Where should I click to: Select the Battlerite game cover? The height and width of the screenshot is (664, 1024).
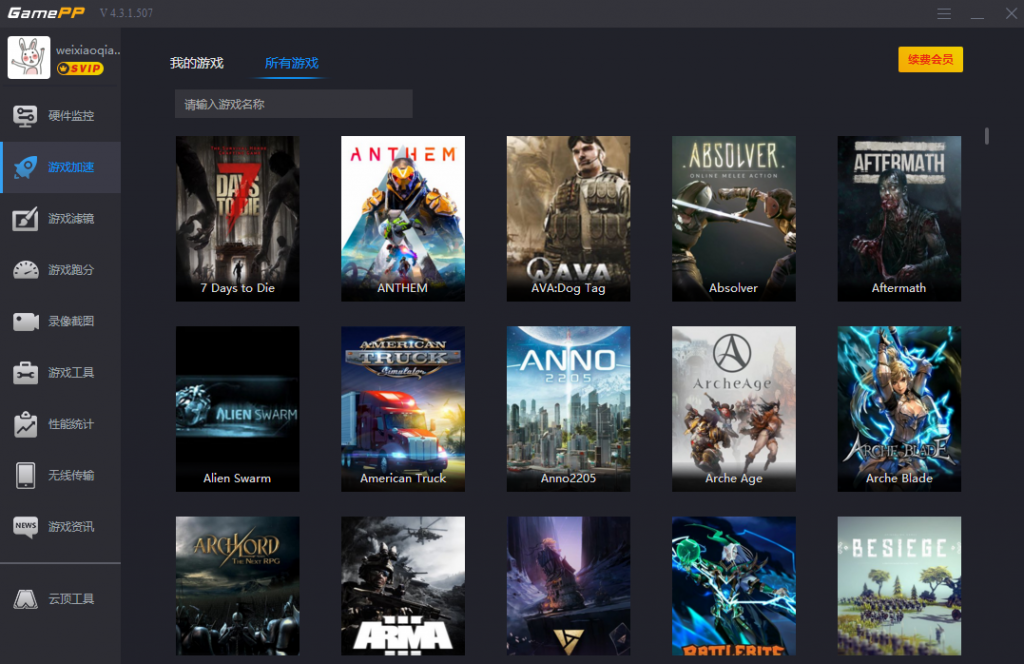(x=734, y=586)
